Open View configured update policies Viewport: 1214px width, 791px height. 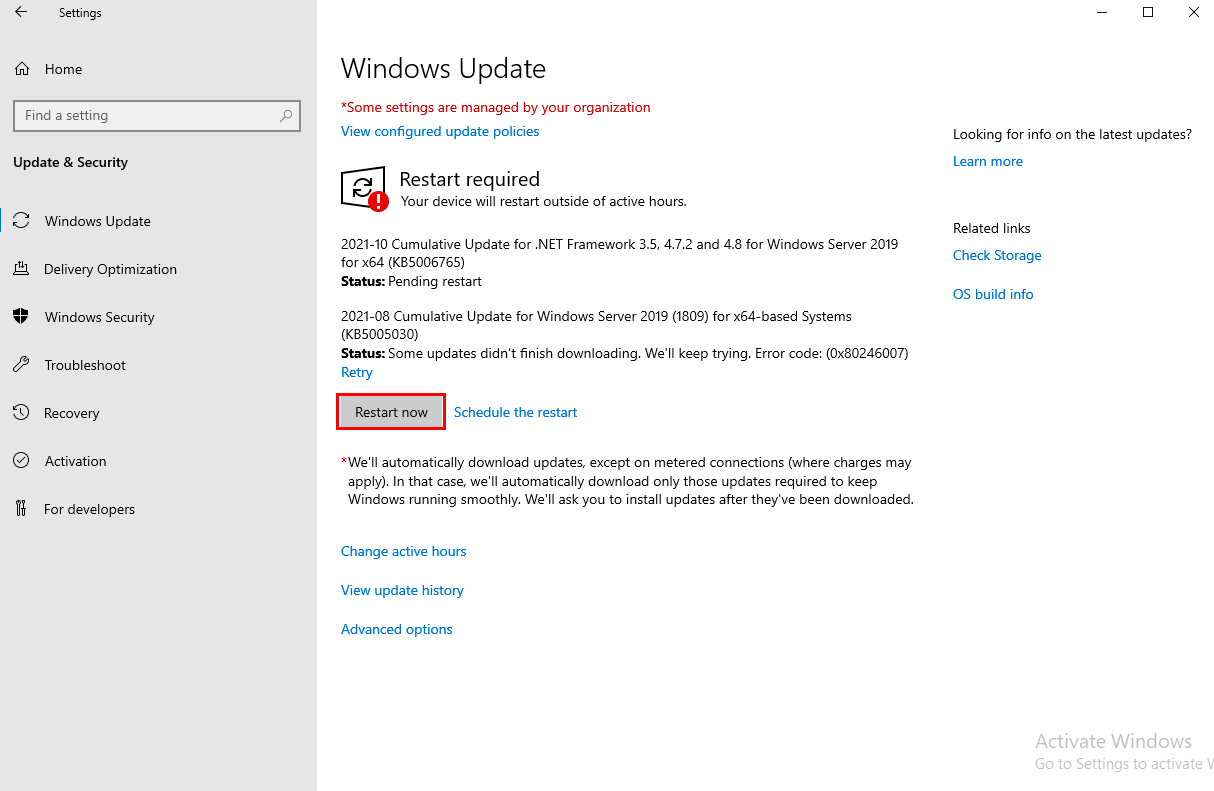tap(440, 131)
